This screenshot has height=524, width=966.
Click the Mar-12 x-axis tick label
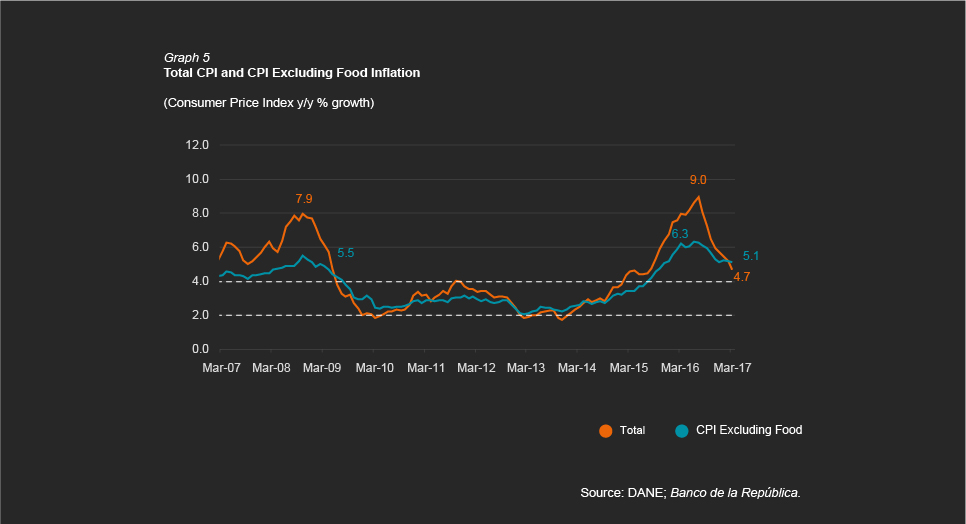tap(476, 368)
